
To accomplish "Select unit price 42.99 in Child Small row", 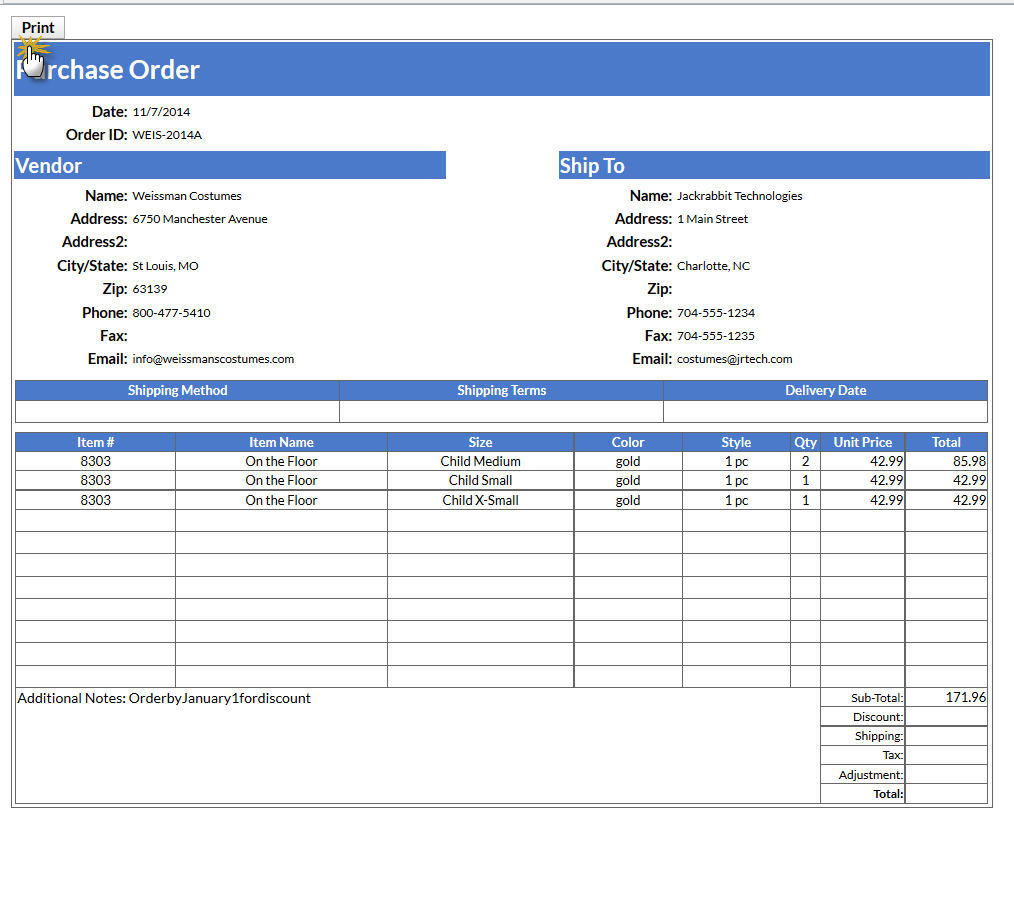I will pos(863,481).
